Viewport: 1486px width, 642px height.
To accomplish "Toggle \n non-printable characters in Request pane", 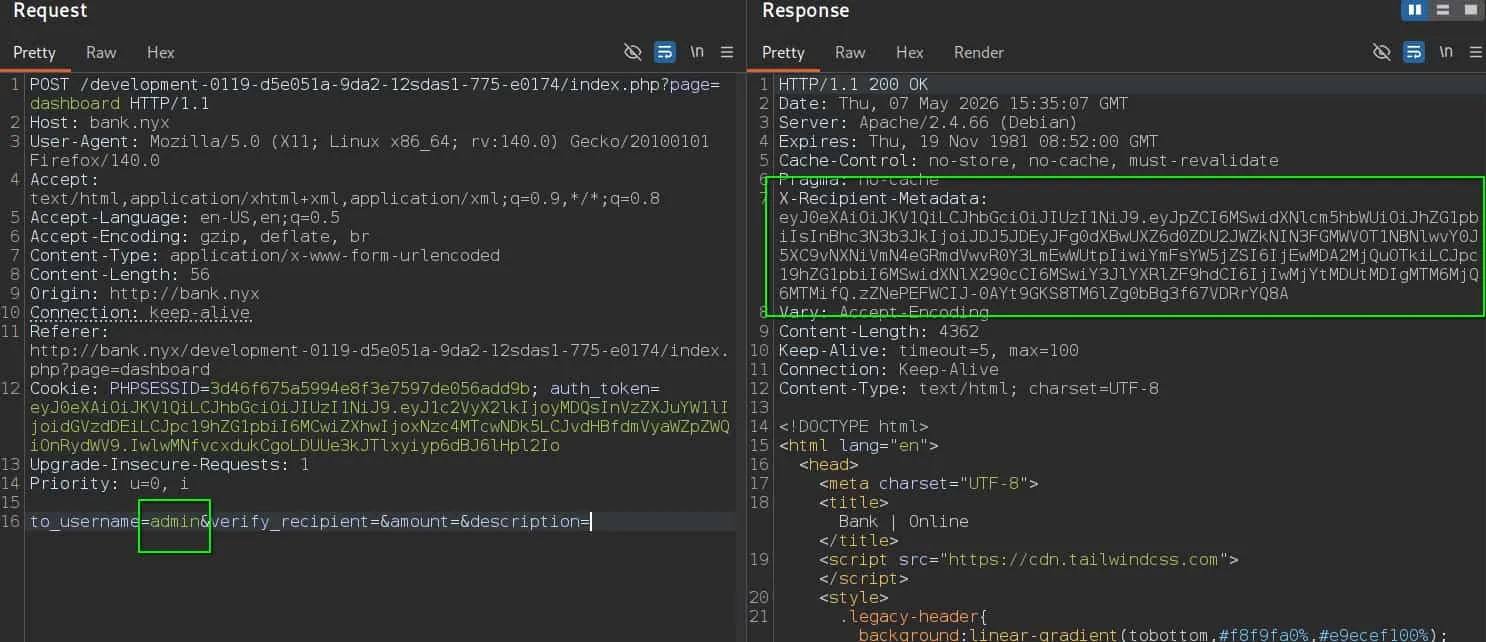I will coord(697,52).
